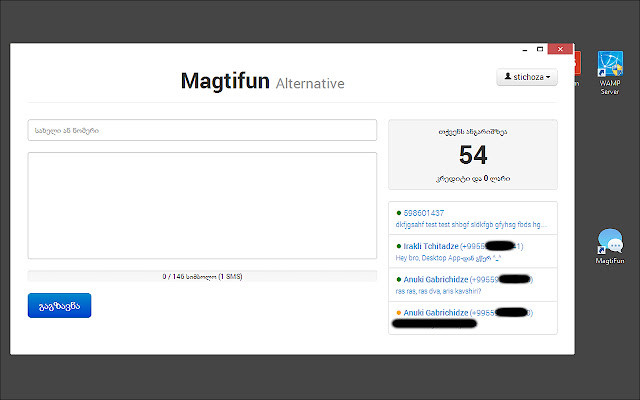640x400 pixels.
Task: Maximize the Magtifun window
Action: (x=540, y=49)
